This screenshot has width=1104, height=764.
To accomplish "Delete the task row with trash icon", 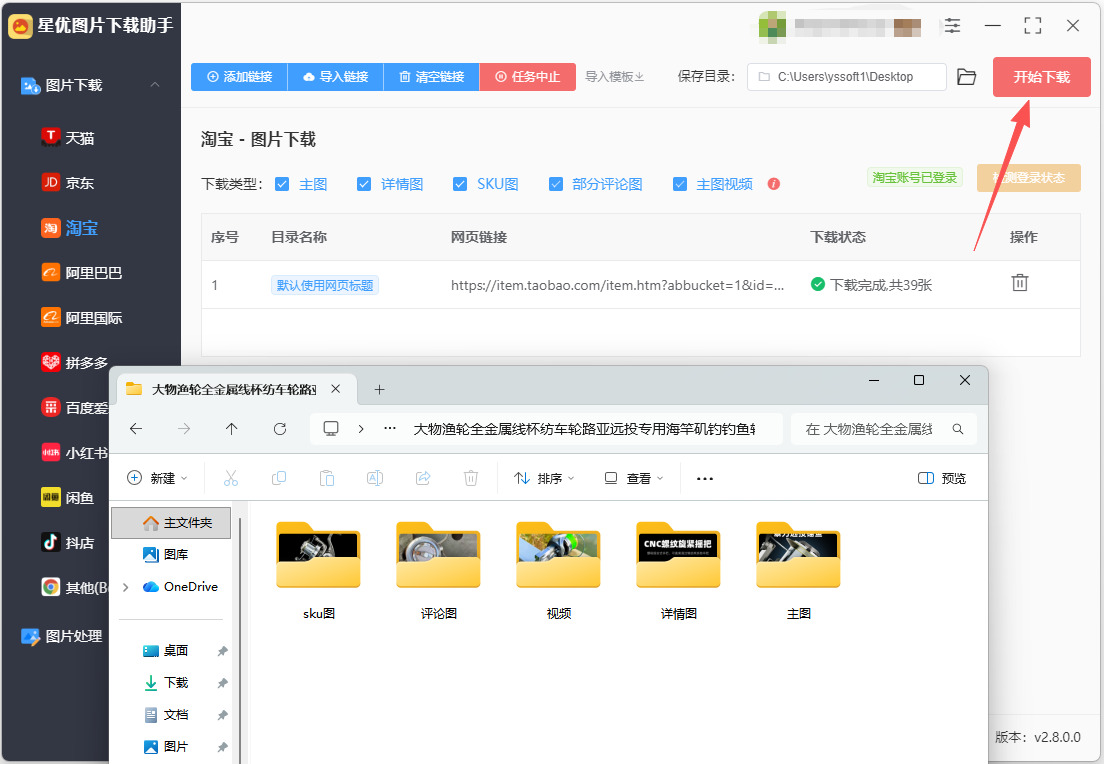I will [1020, 283].
